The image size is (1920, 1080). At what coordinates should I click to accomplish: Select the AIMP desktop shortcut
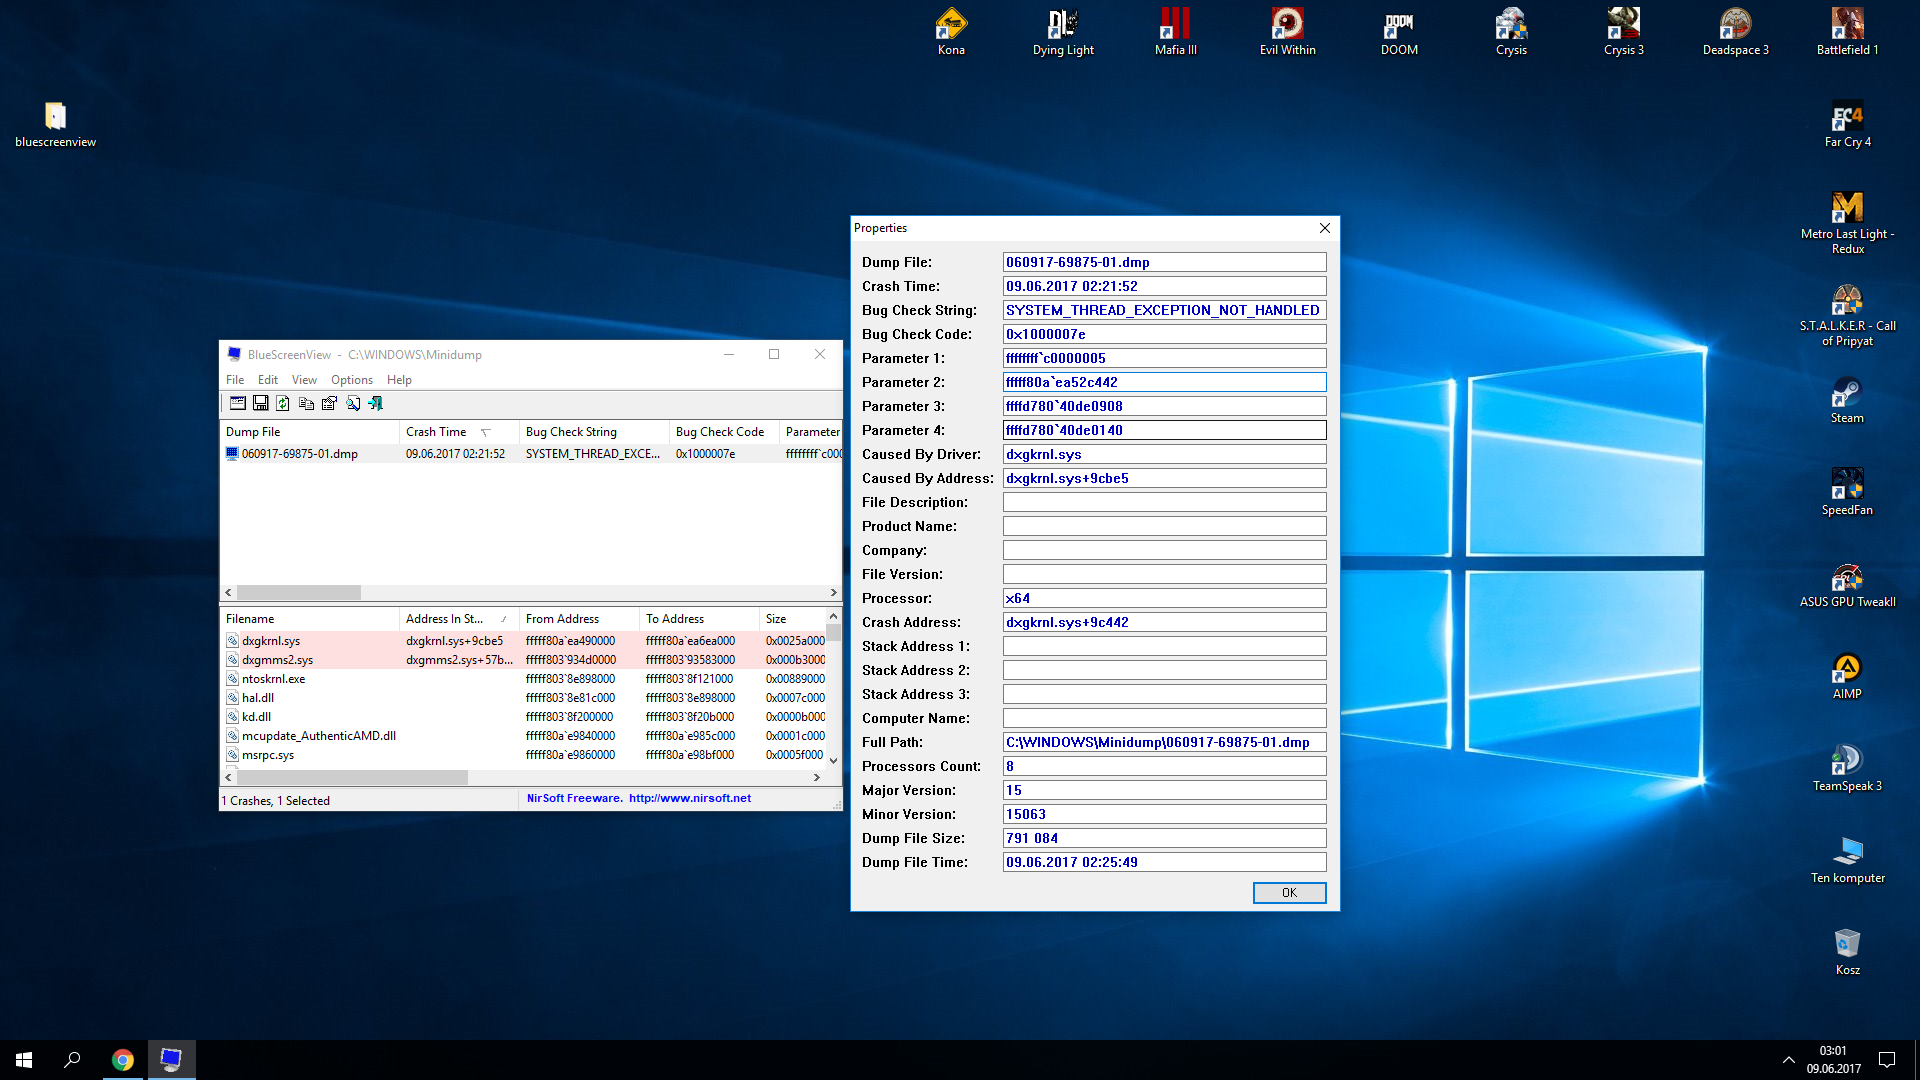1847,676
